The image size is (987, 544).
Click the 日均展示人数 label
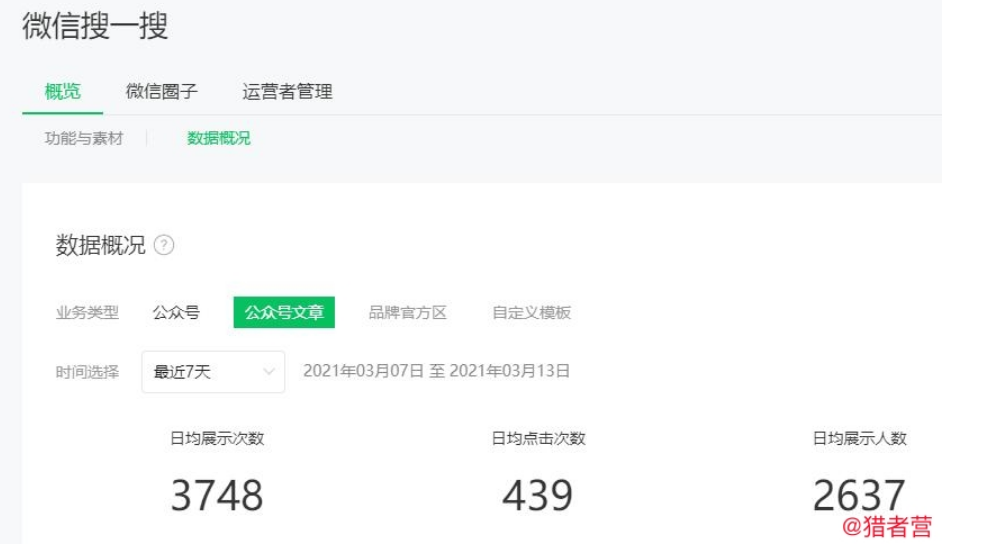point(860,438)
